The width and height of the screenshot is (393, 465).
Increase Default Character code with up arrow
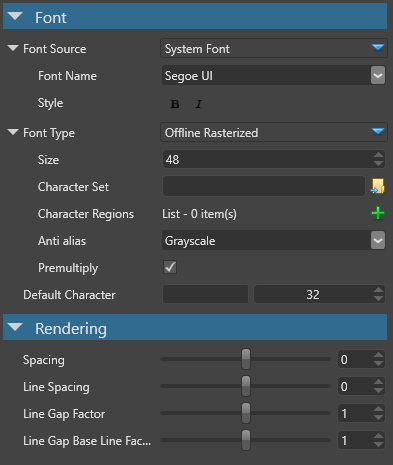pyautogui.click(x=378, y=290)
